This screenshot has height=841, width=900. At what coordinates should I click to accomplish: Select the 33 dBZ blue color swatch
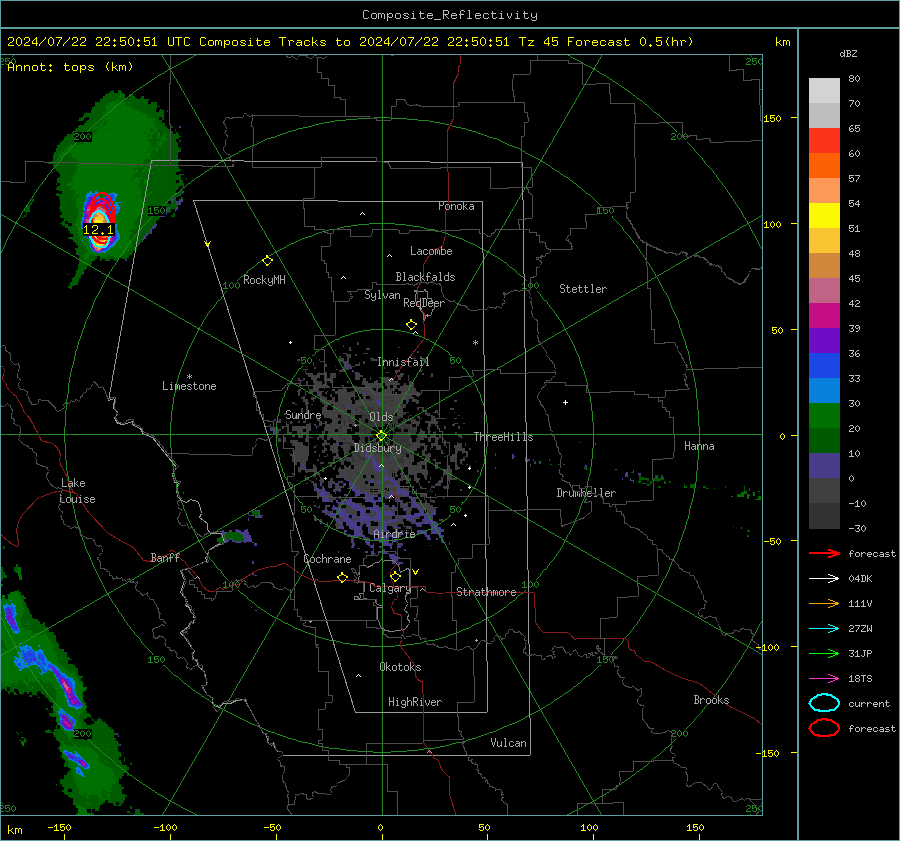pos(824,391)
